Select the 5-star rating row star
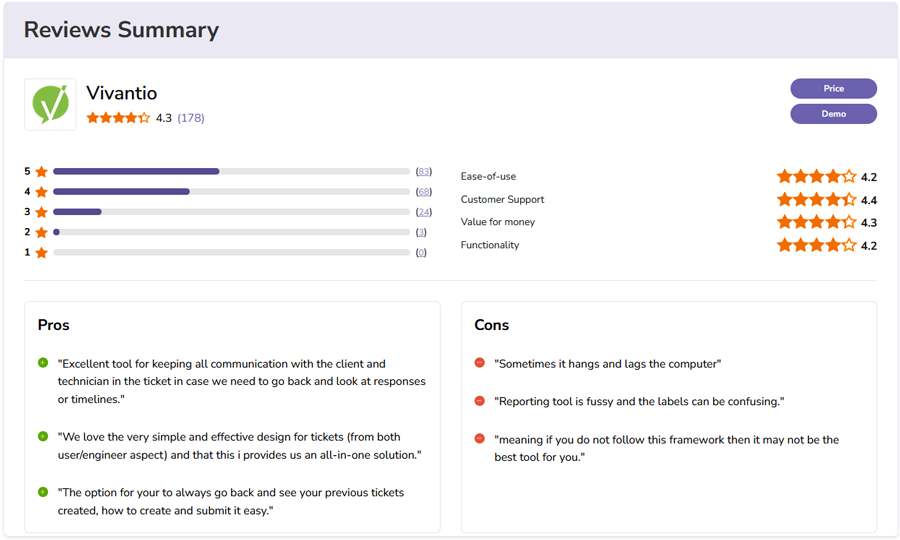Viewport: 900px width, 540px height. 41,172
